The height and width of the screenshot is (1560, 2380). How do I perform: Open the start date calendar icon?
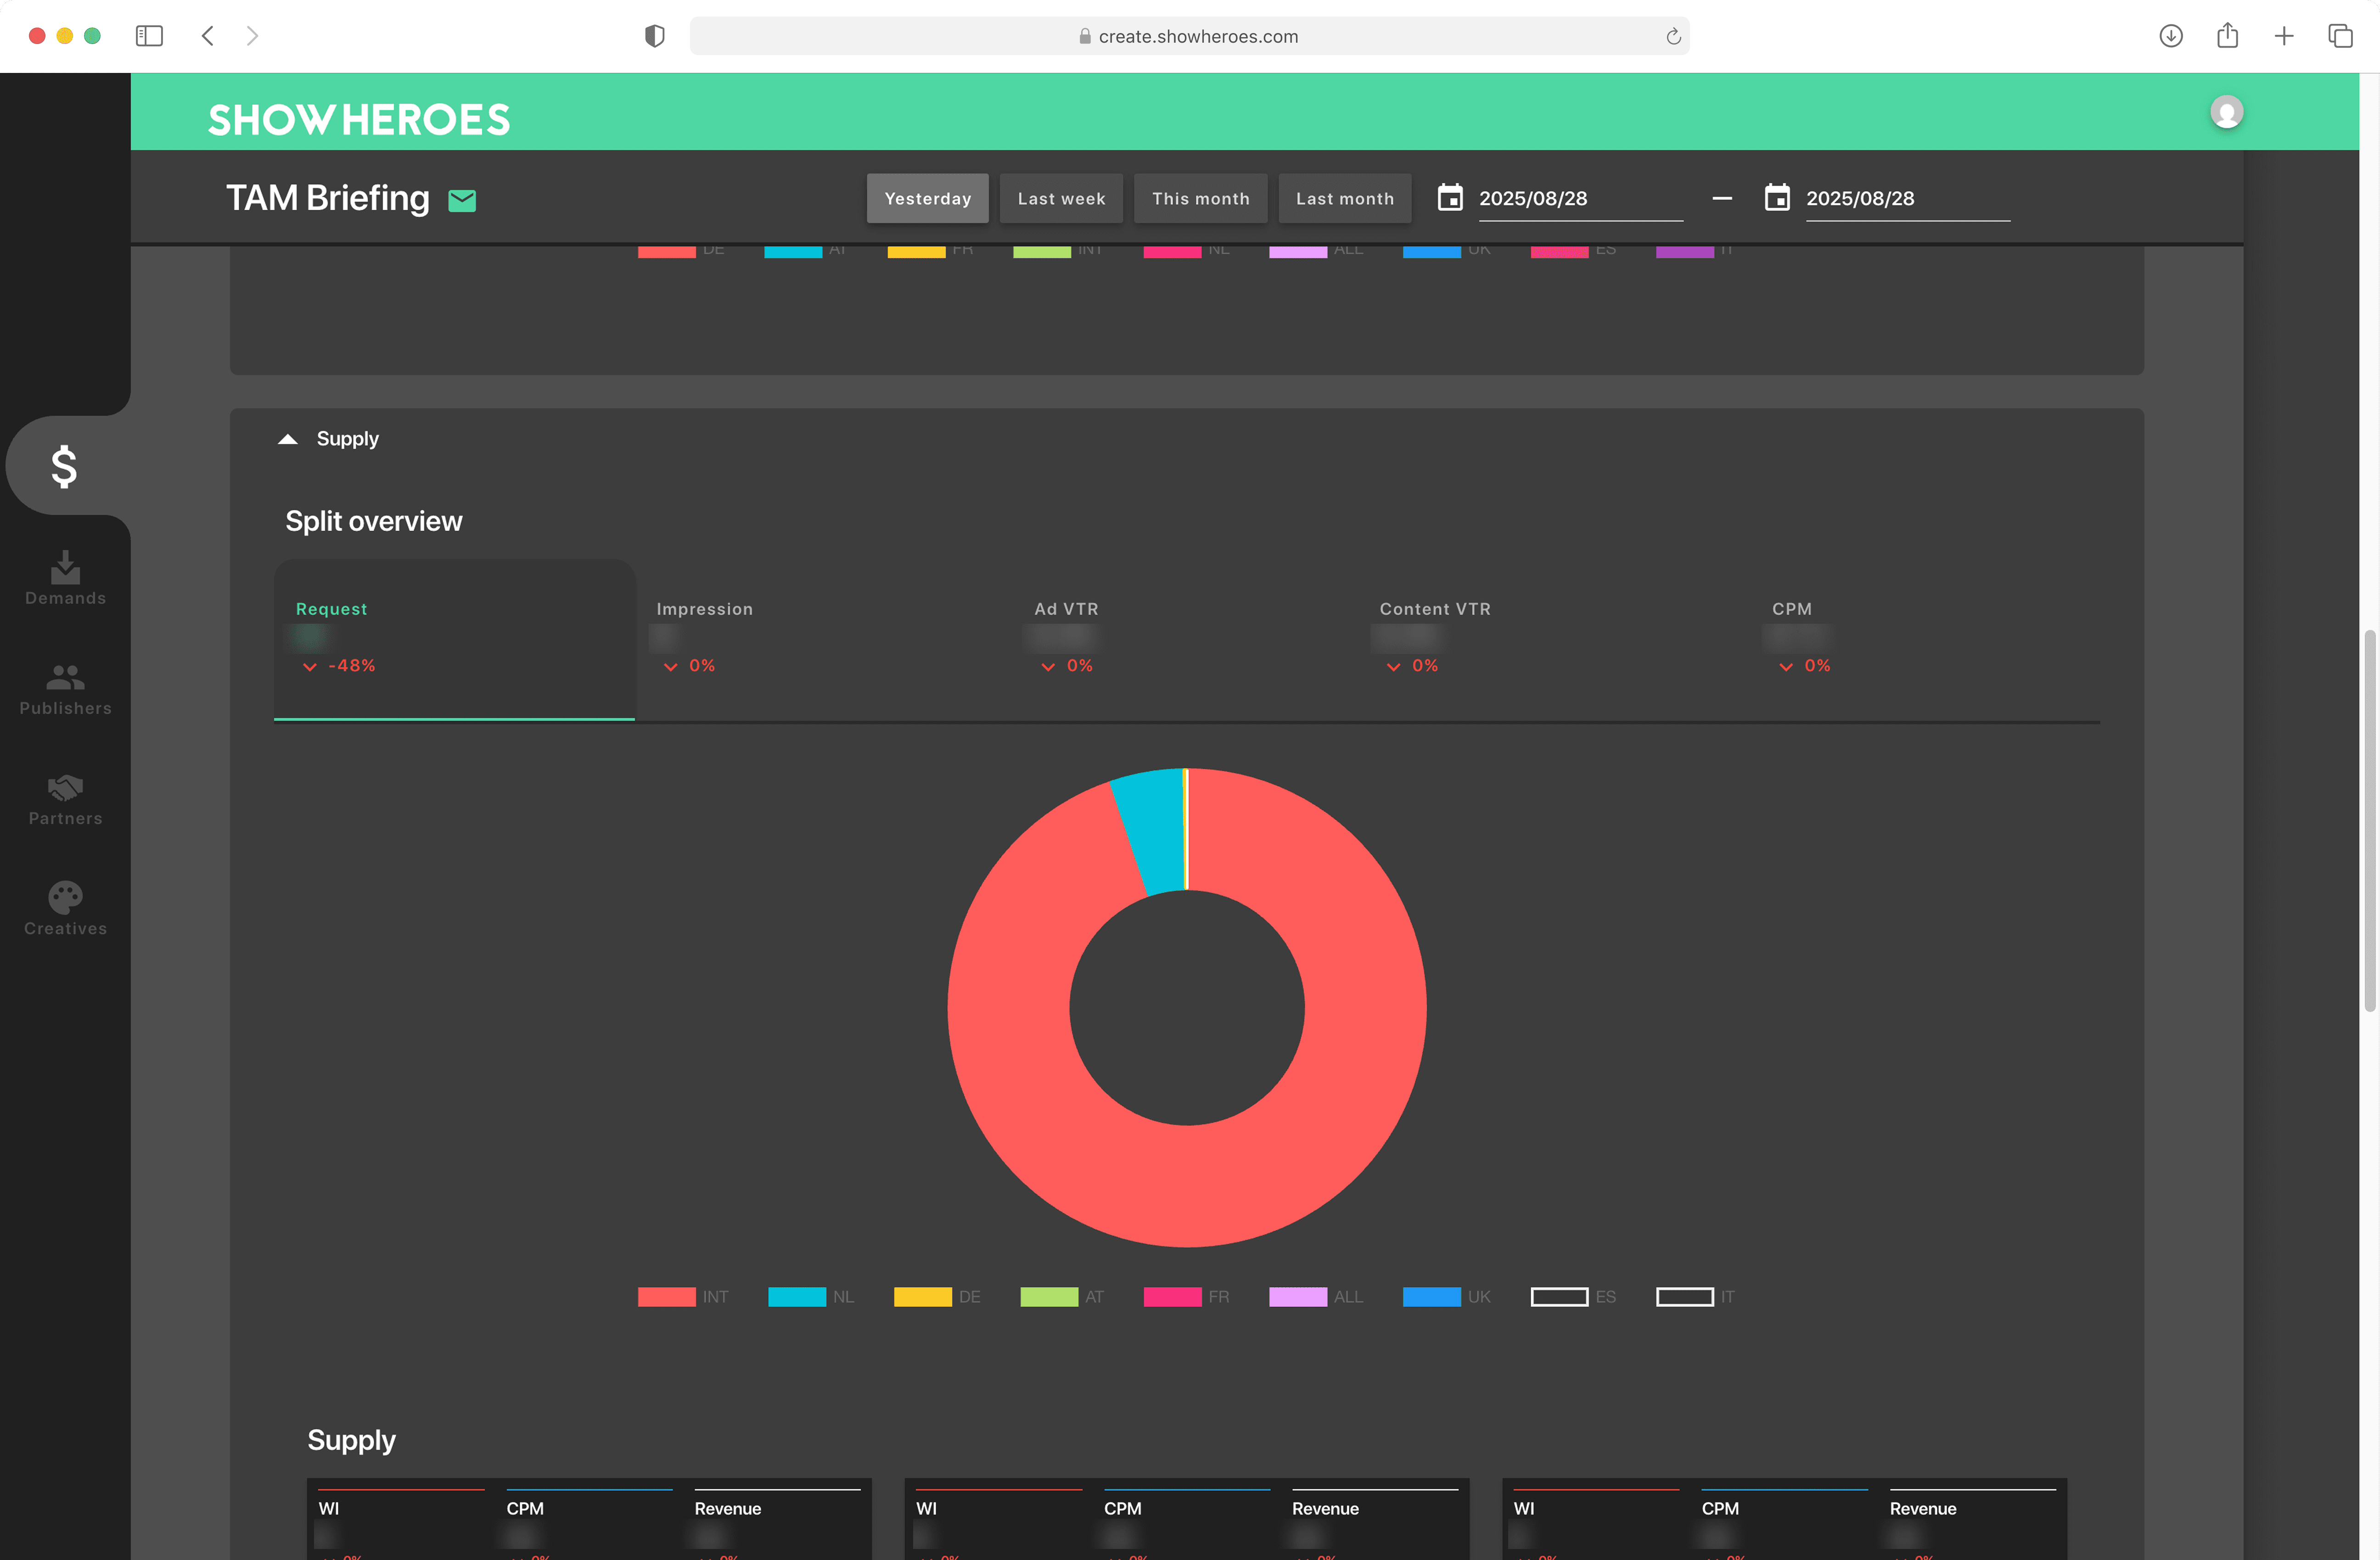pos(1449,198)
